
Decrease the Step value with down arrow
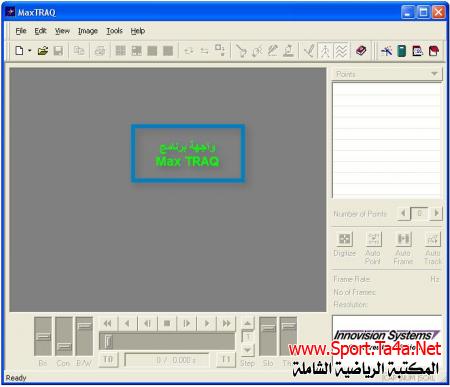coord(248,350)
